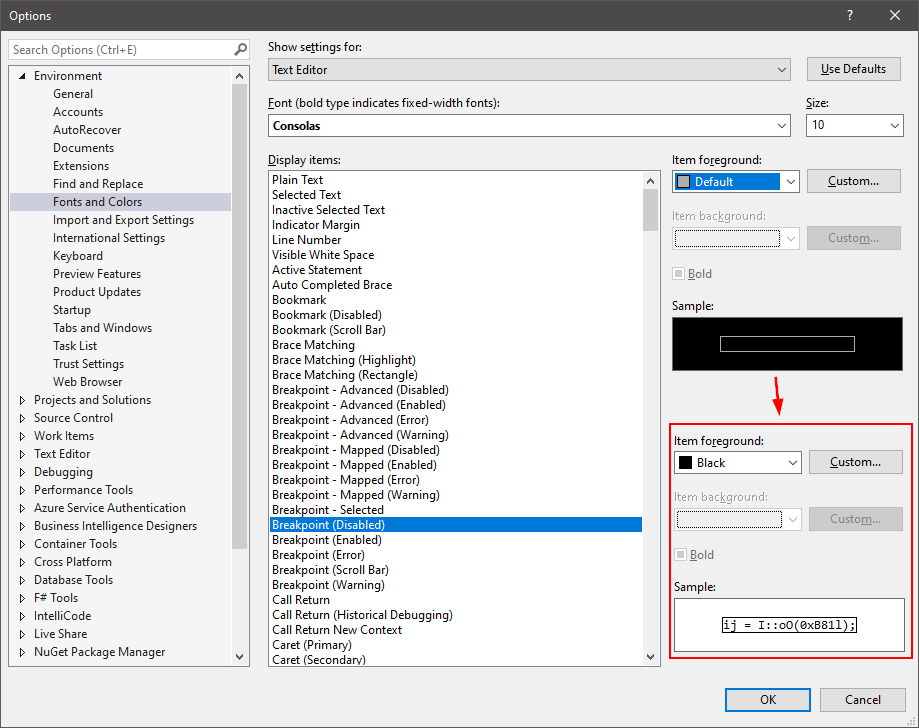The width and height of the screenshot is (919, 728).
Task: Select Breakpoint (Enabled) display item
Action: (x=327, y=540)
